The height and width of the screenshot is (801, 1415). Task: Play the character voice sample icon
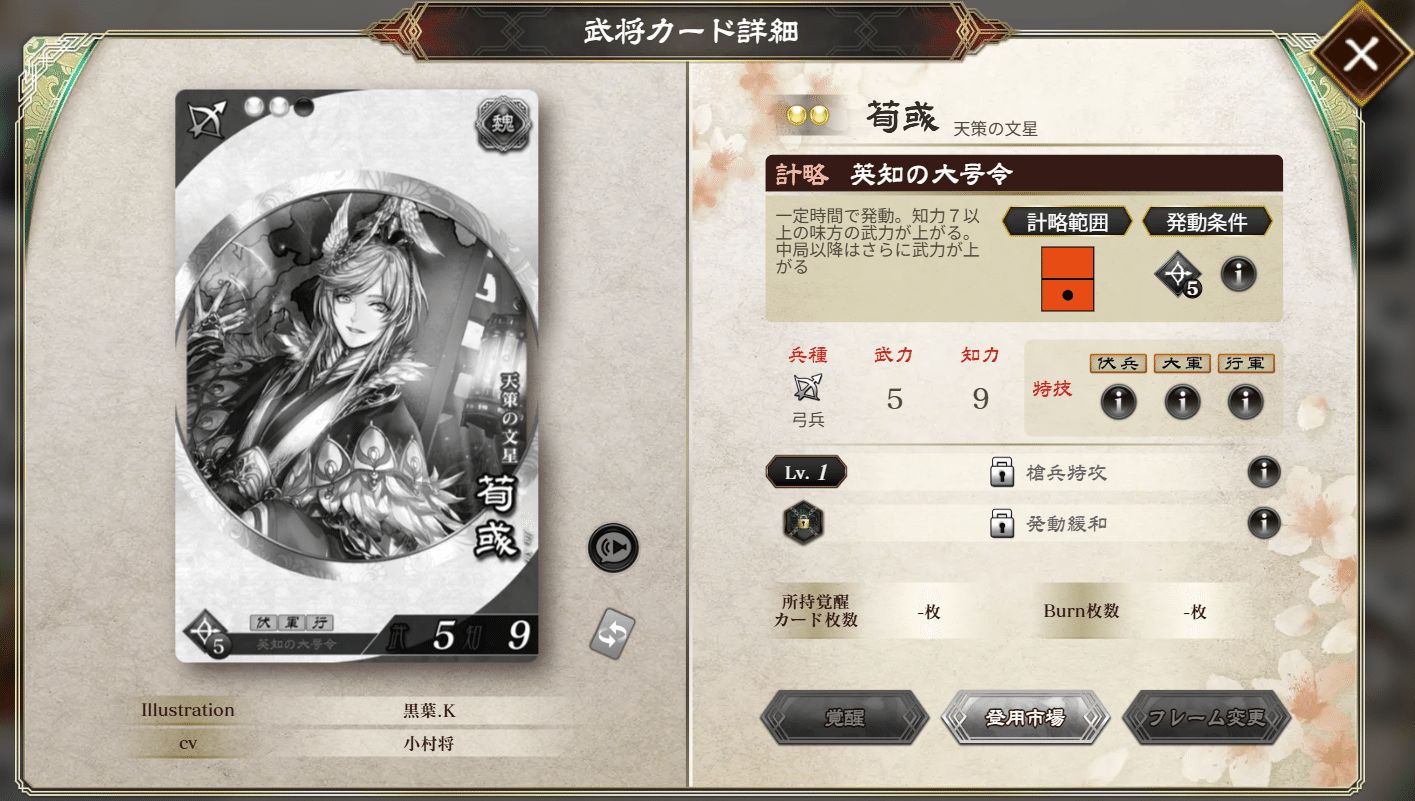[x=612, y=547]
